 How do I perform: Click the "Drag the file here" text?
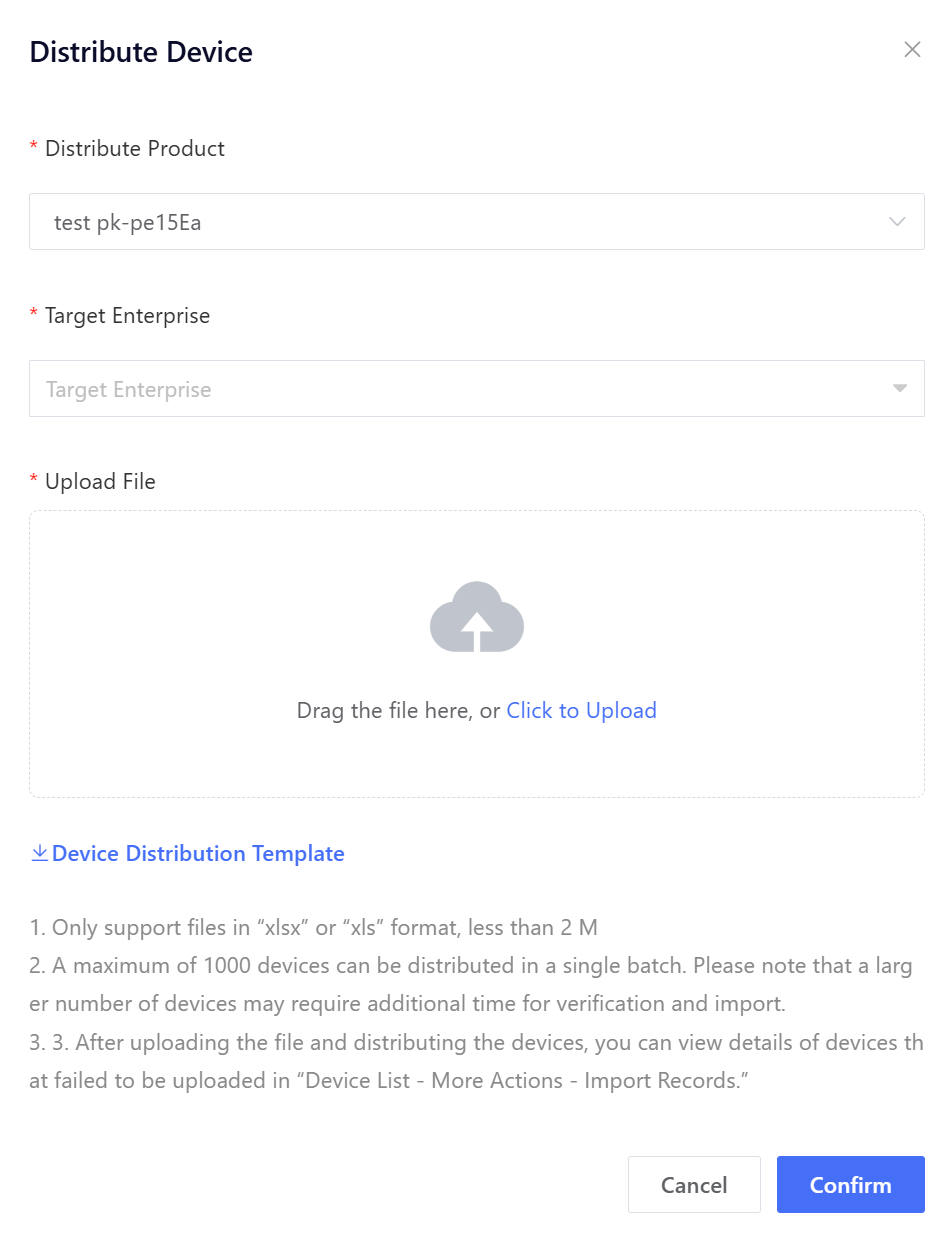[398, 711]
